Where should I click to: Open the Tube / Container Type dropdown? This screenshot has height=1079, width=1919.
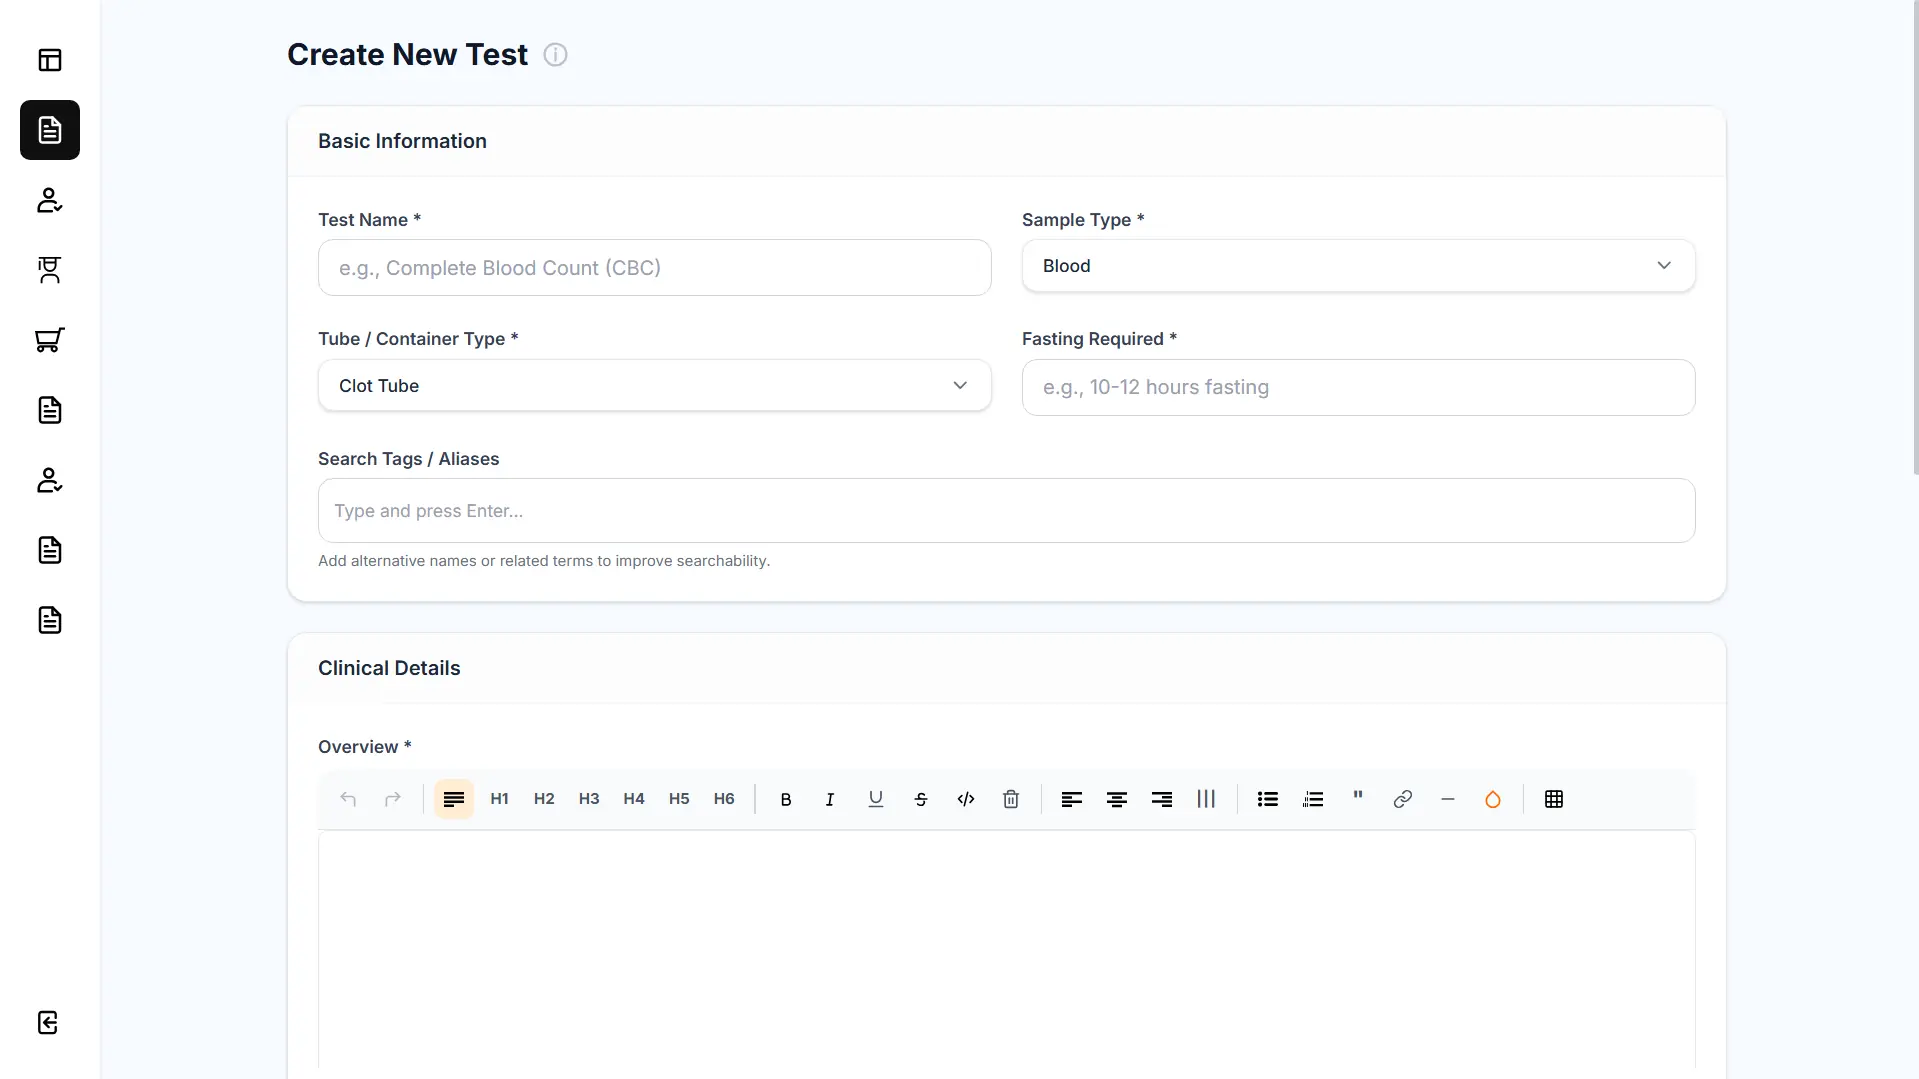tap(654, 386)
